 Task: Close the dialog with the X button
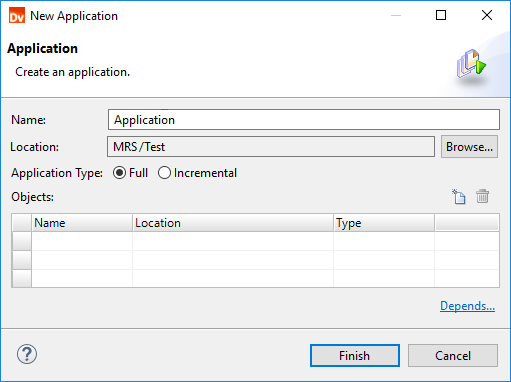point(487,15)
